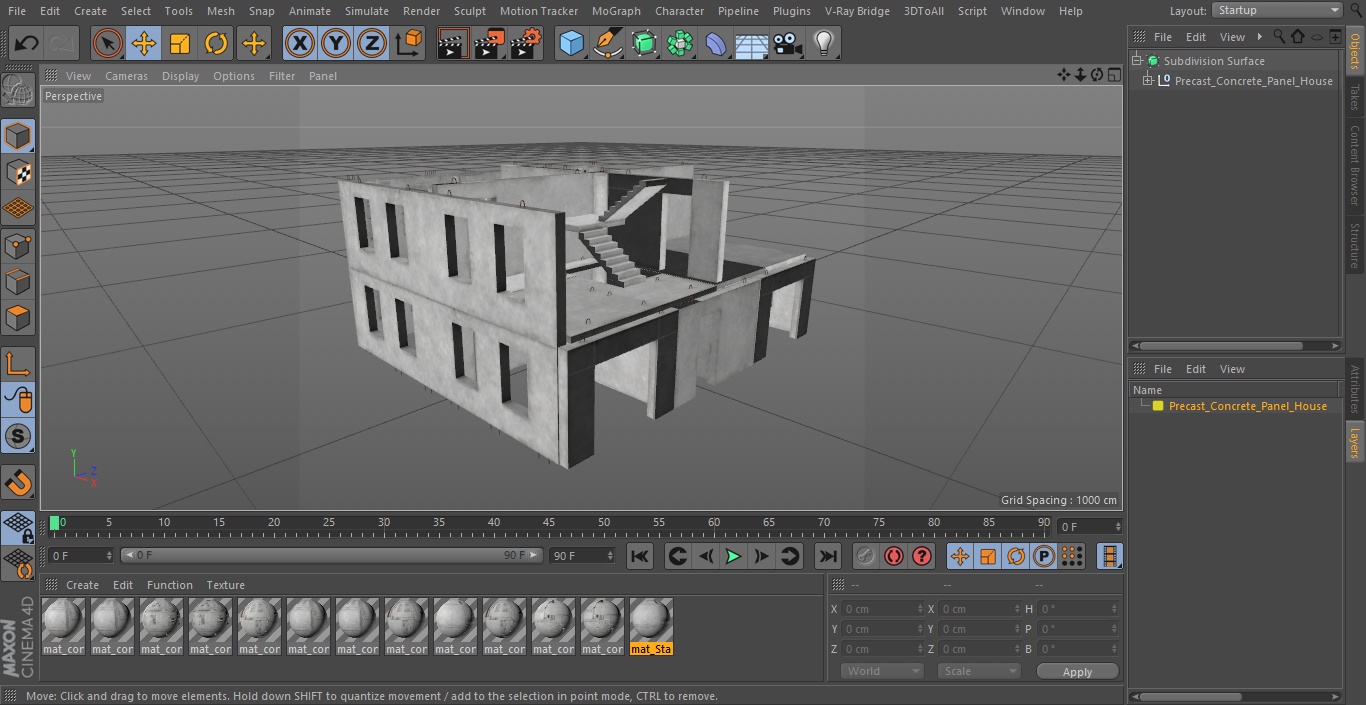The width and height of the screenshot is (1366, 705).
Task: Activate the Scale tool
Action: coord(180,44)
